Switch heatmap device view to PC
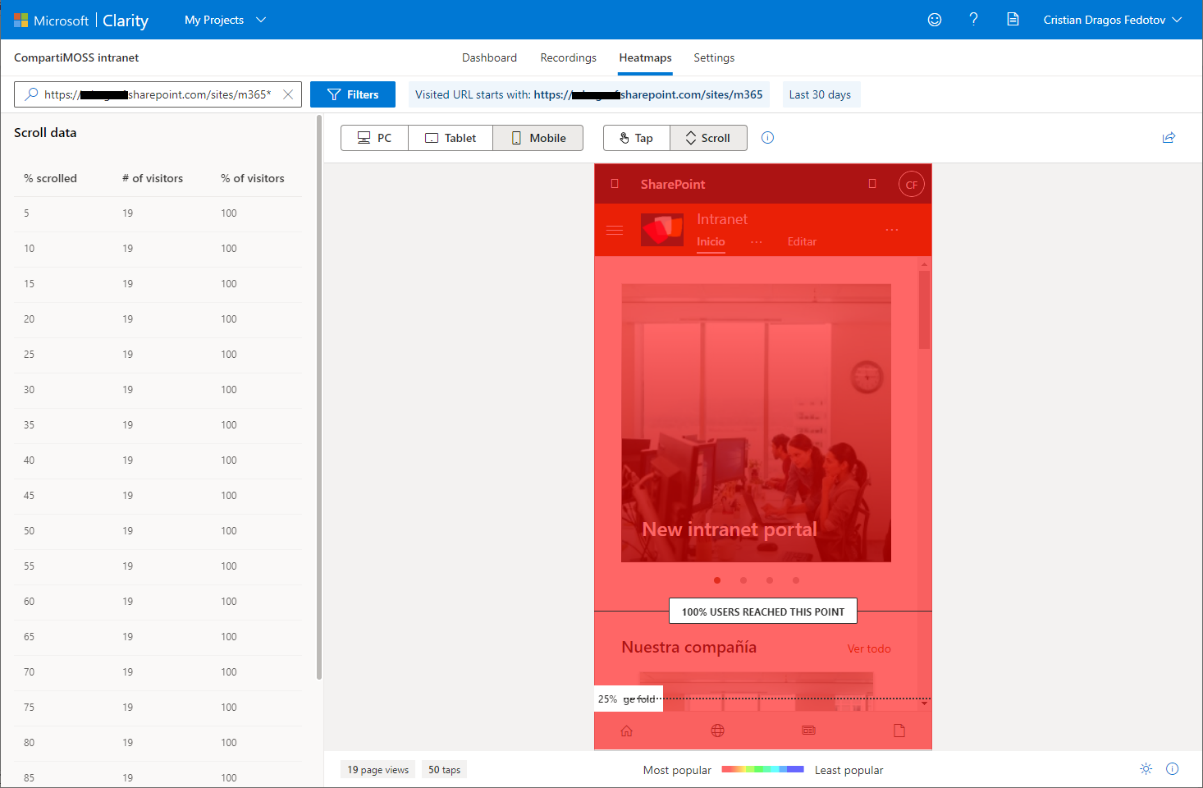The height and width of the screenshot is (788, 1203). (374, 137)
